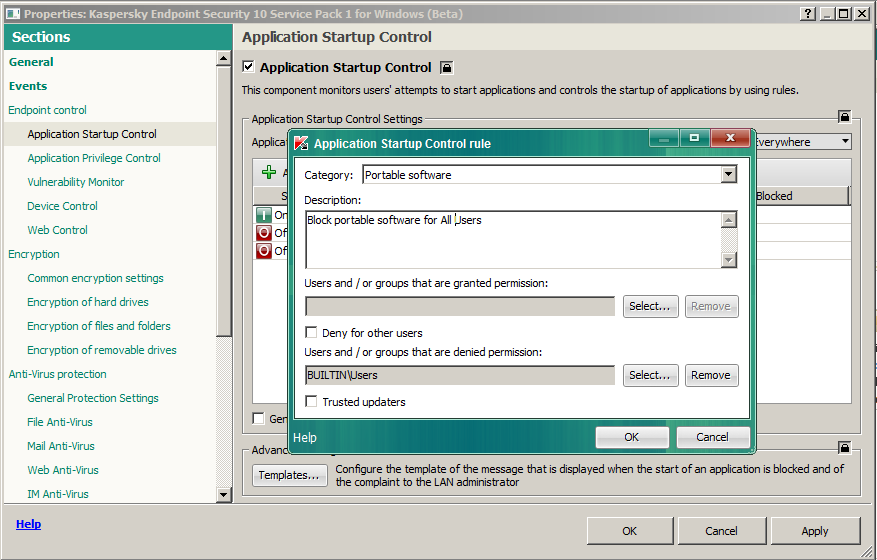Open Encryption of removable drives
Image resolution: width=877 pixels, height=560 pixels.
click(x=102, y=351)
